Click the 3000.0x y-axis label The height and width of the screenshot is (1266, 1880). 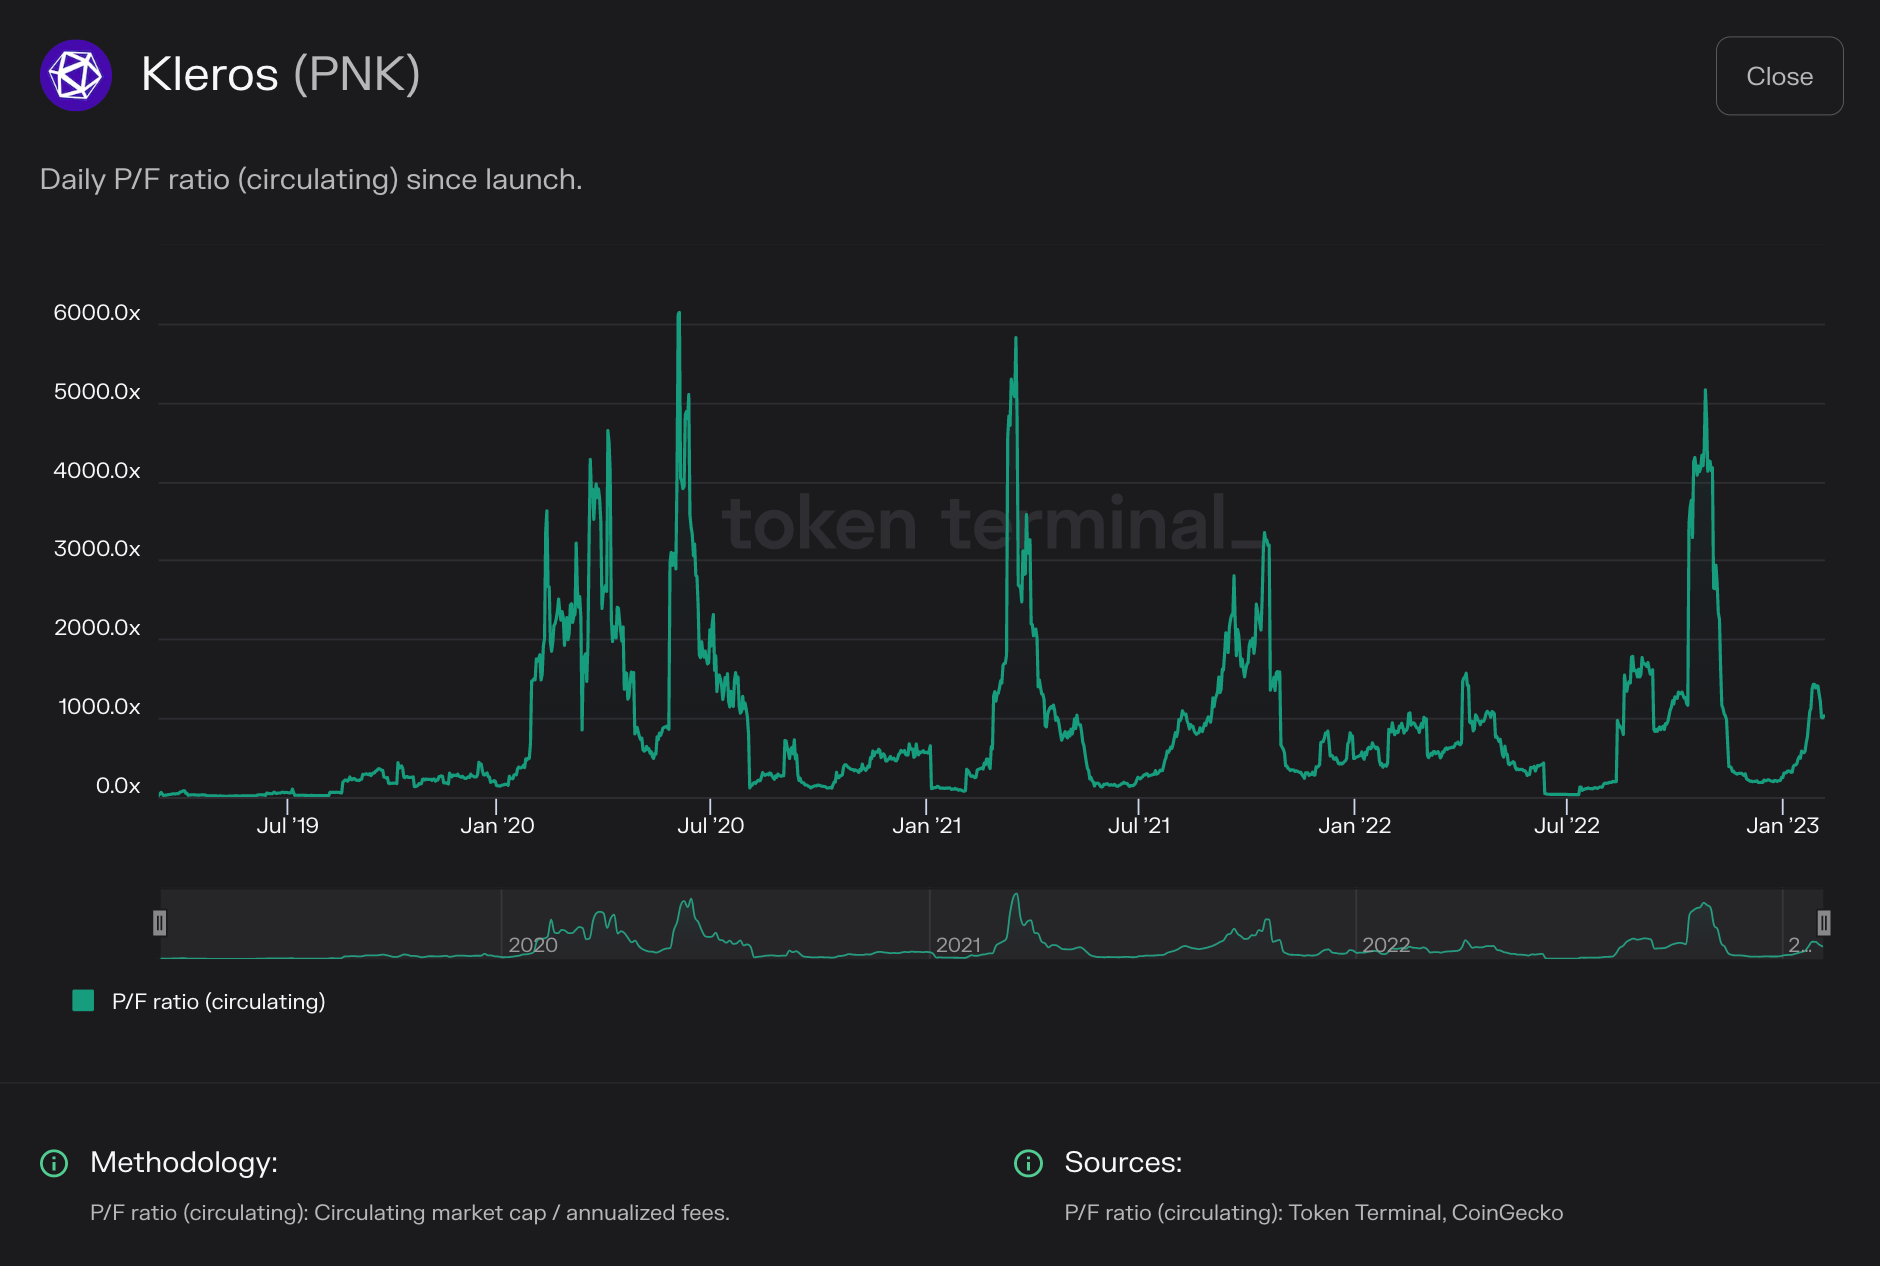tap(97, 549)
